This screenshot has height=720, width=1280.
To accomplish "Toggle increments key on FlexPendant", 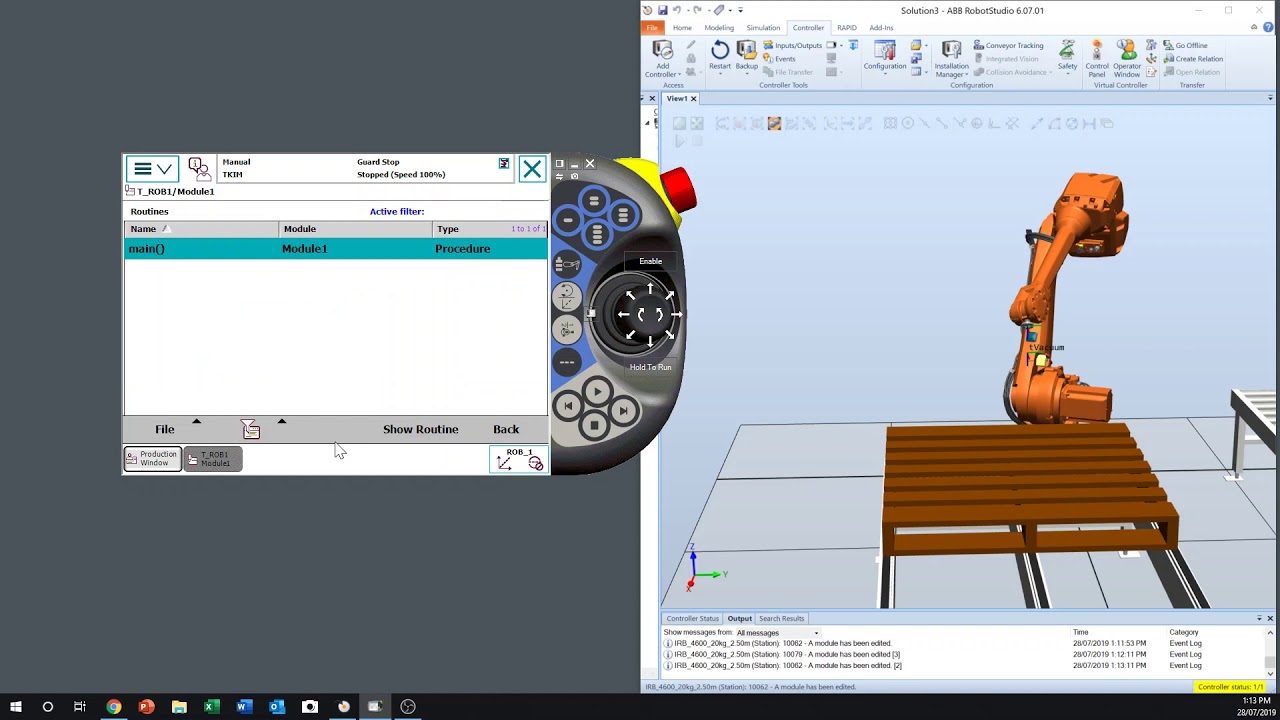I will coord(567,362).
